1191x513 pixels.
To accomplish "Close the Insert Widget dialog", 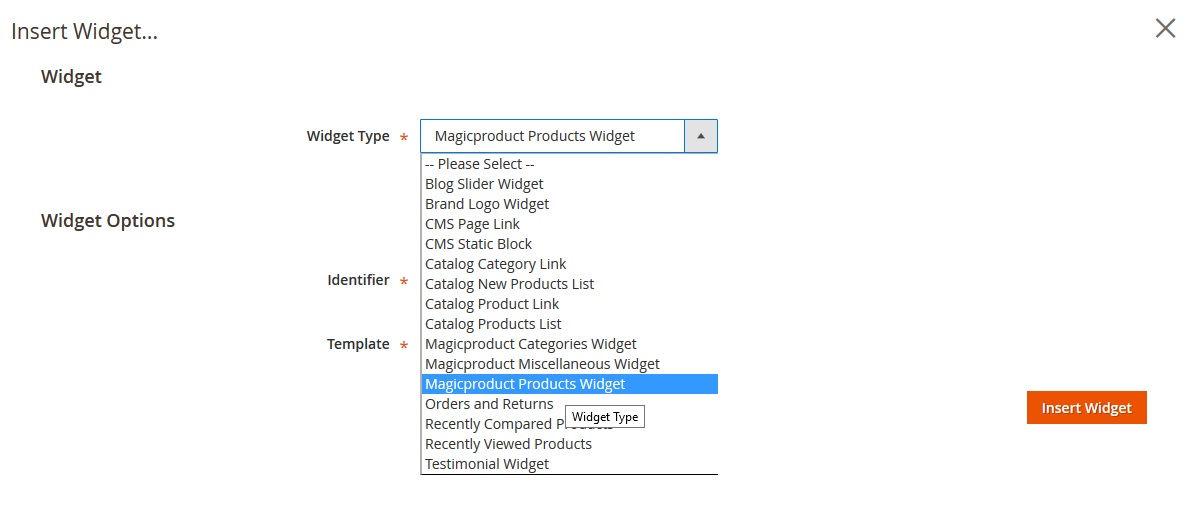I will pyautogui.click(x=1165, y=28).
